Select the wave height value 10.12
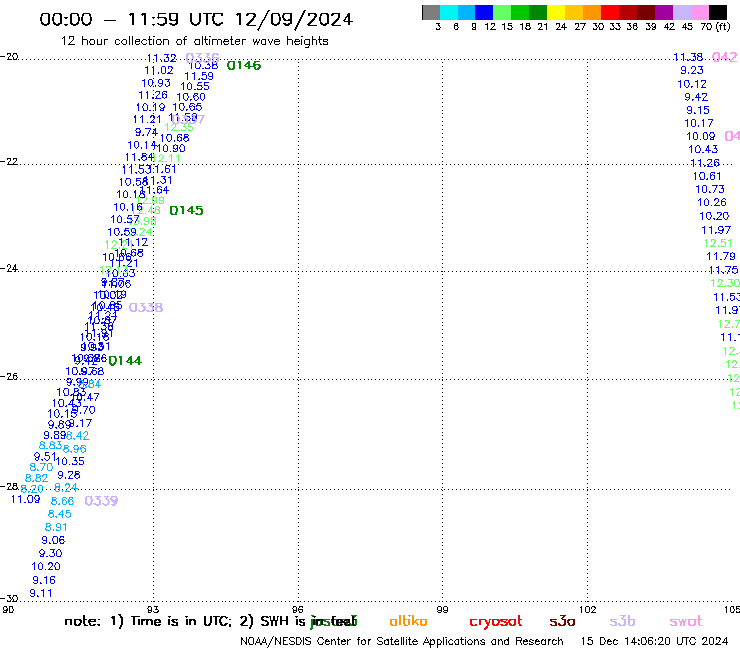 [x=692, y=84]
